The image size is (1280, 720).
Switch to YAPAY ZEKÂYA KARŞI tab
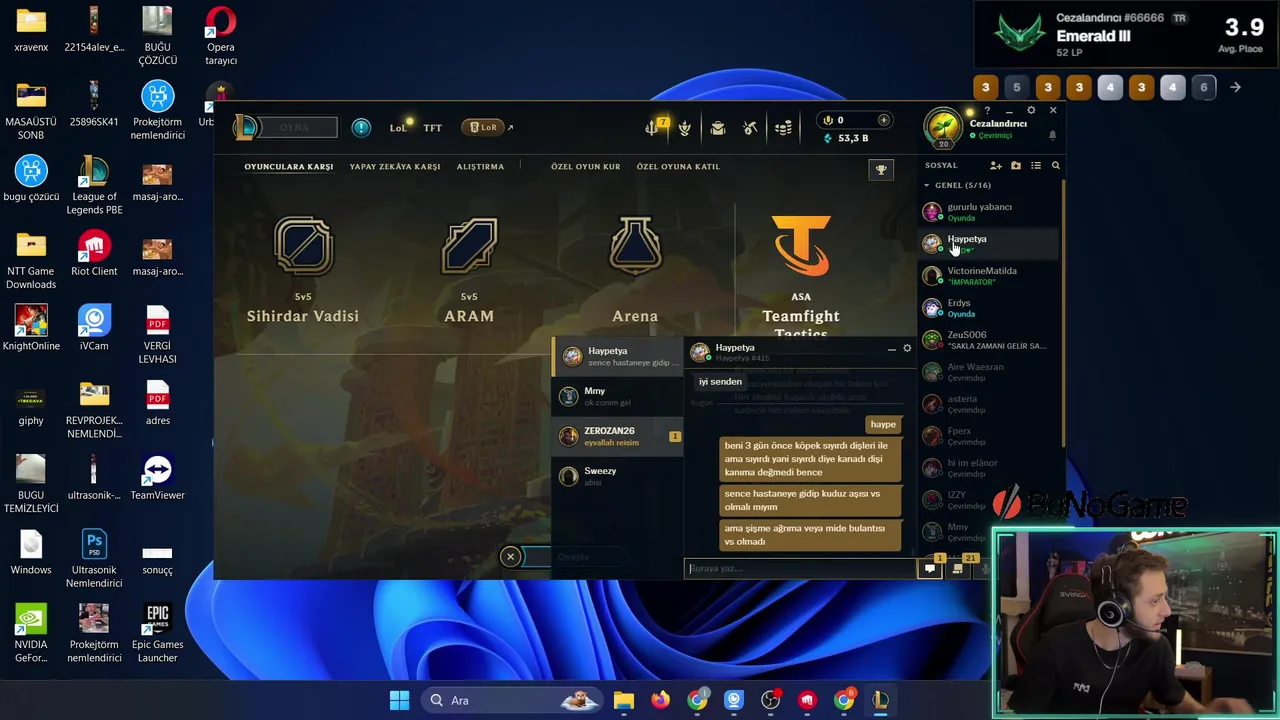(x=395, y=166)
